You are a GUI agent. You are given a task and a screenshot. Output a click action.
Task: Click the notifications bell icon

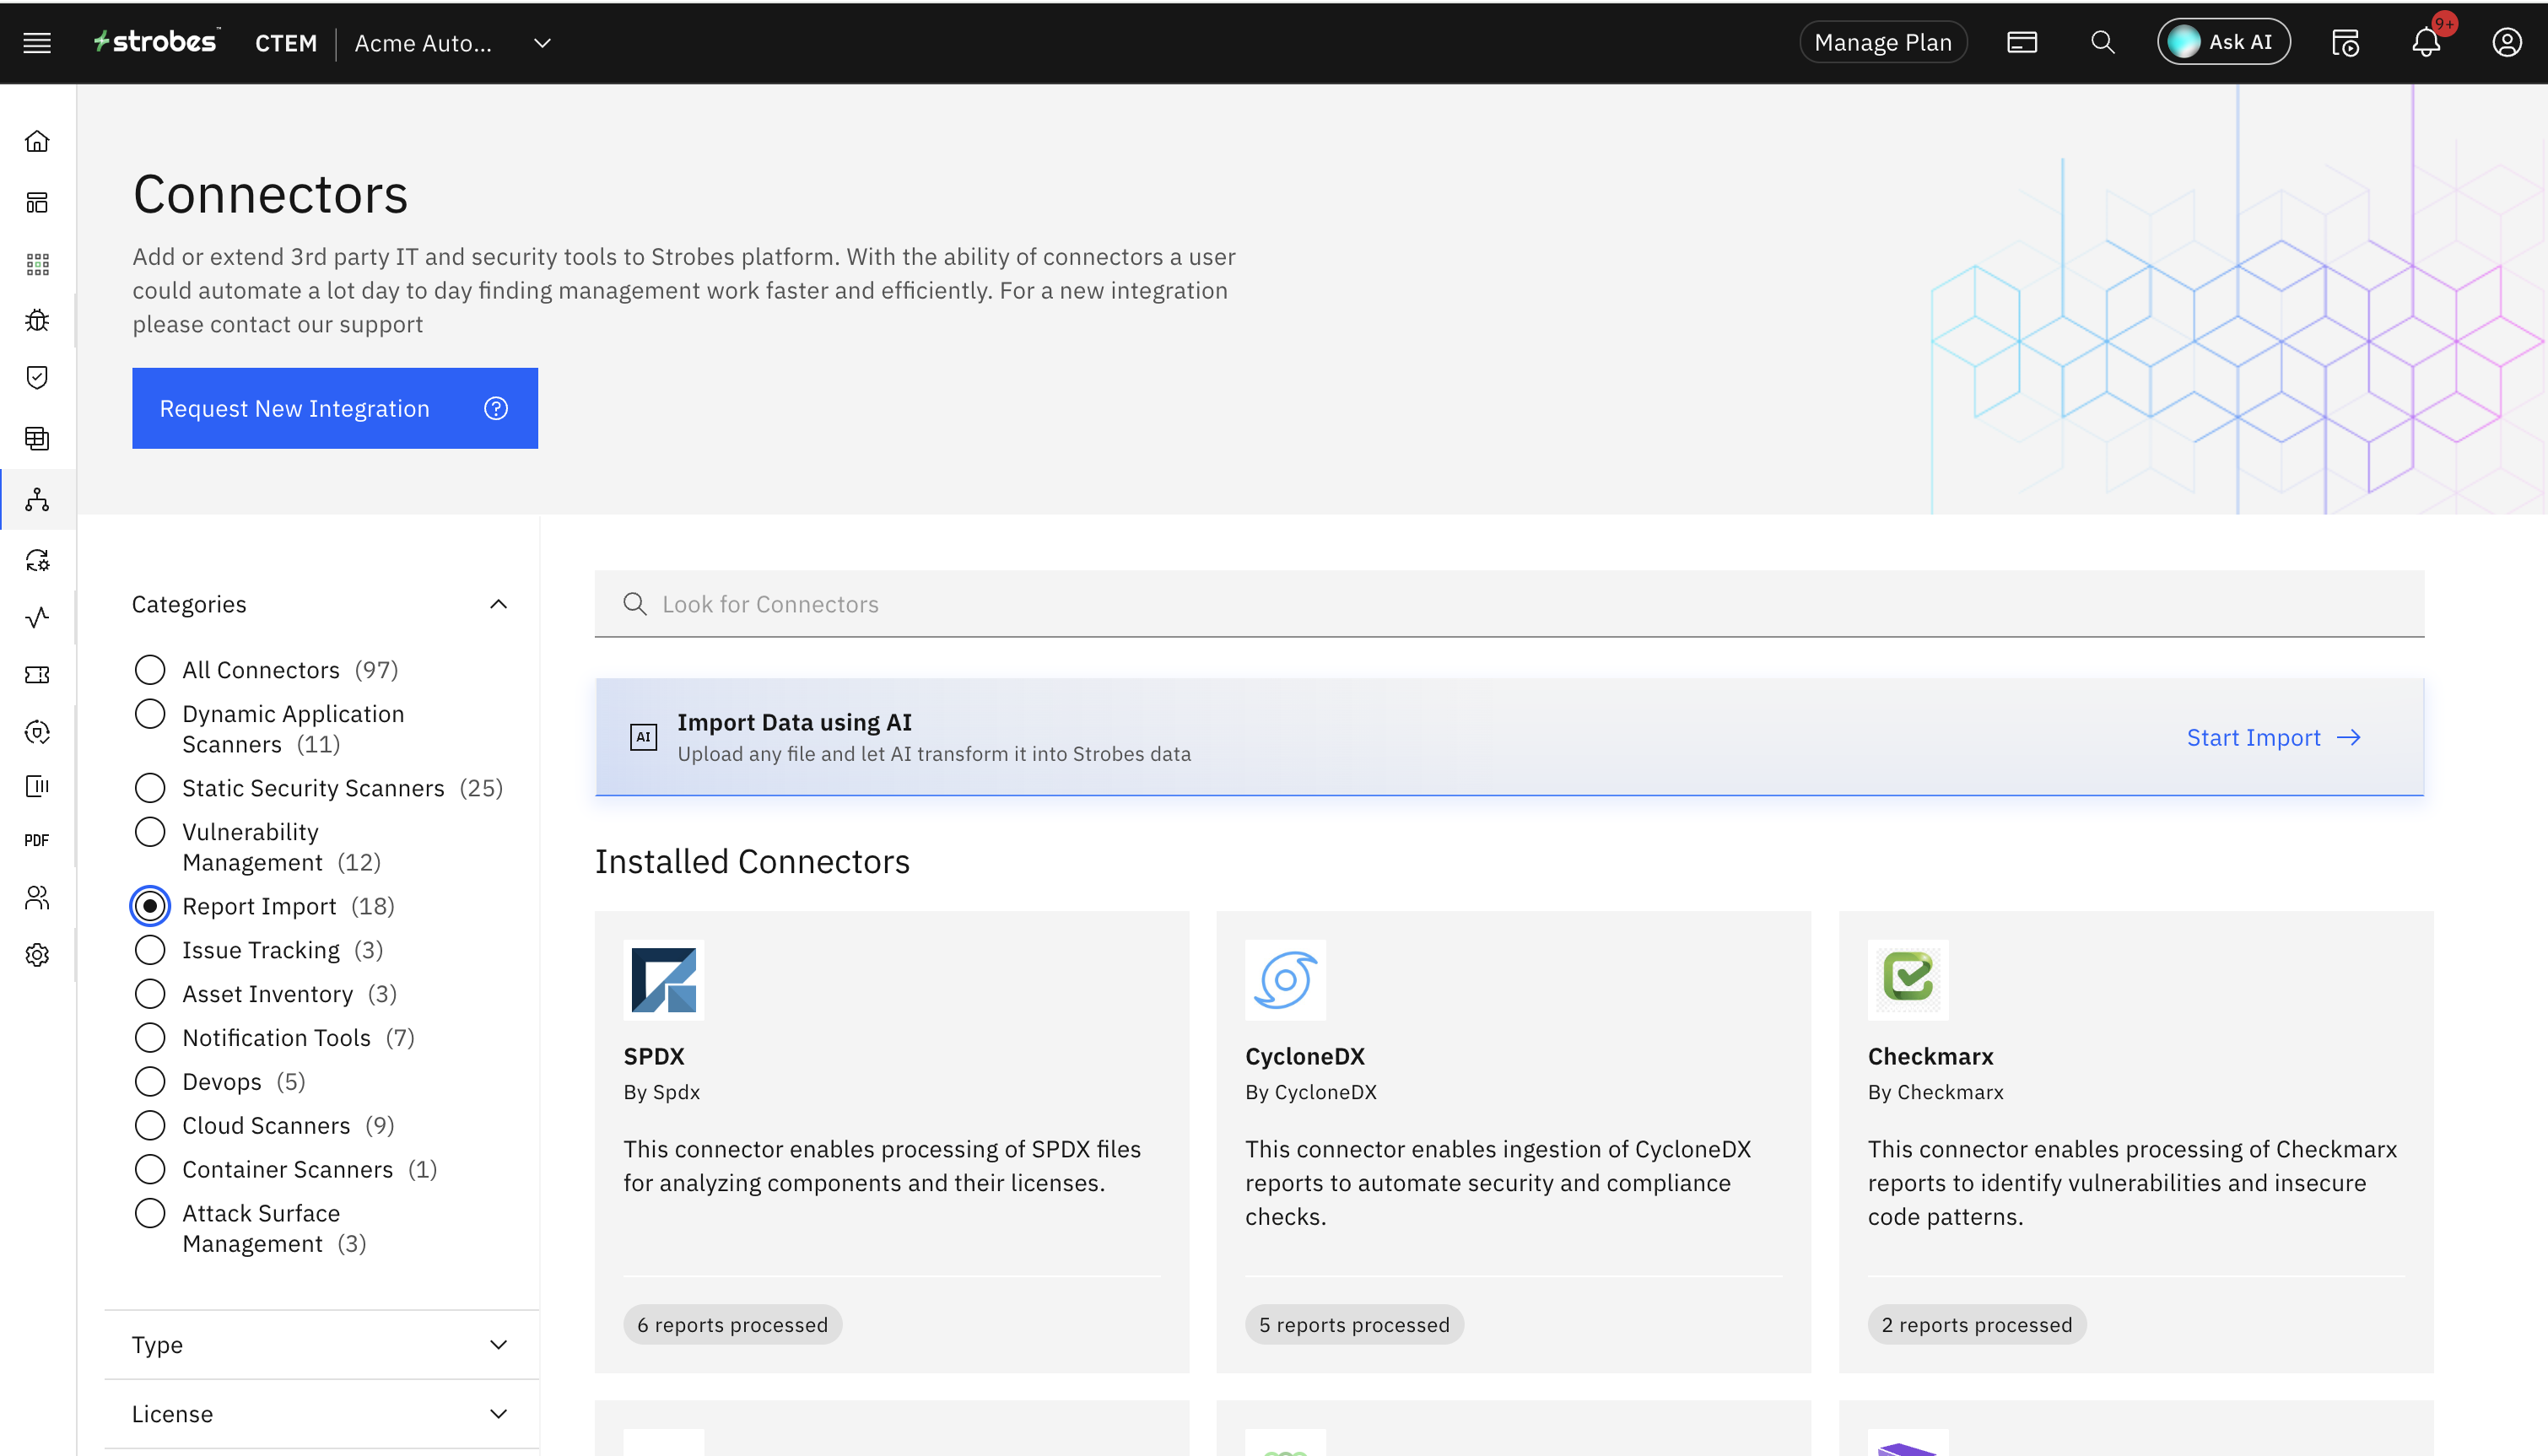(2426, 43)
